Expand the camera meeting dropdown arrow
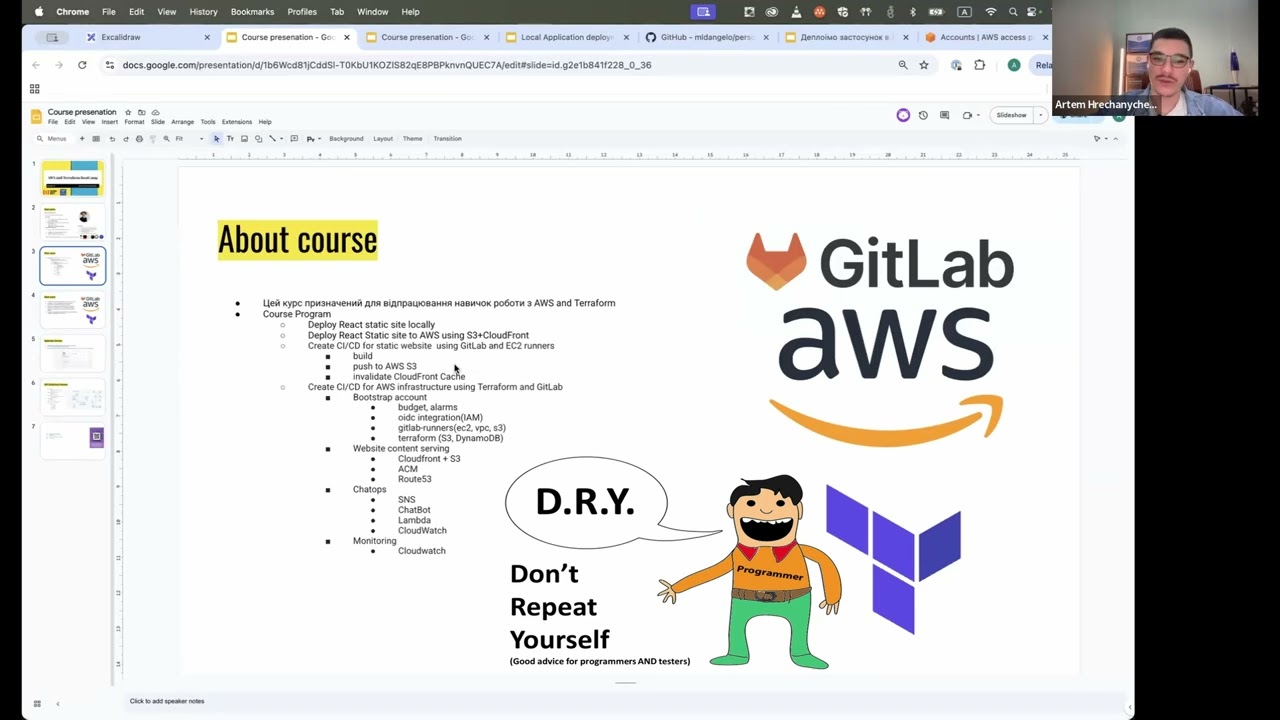 (978, 115)
